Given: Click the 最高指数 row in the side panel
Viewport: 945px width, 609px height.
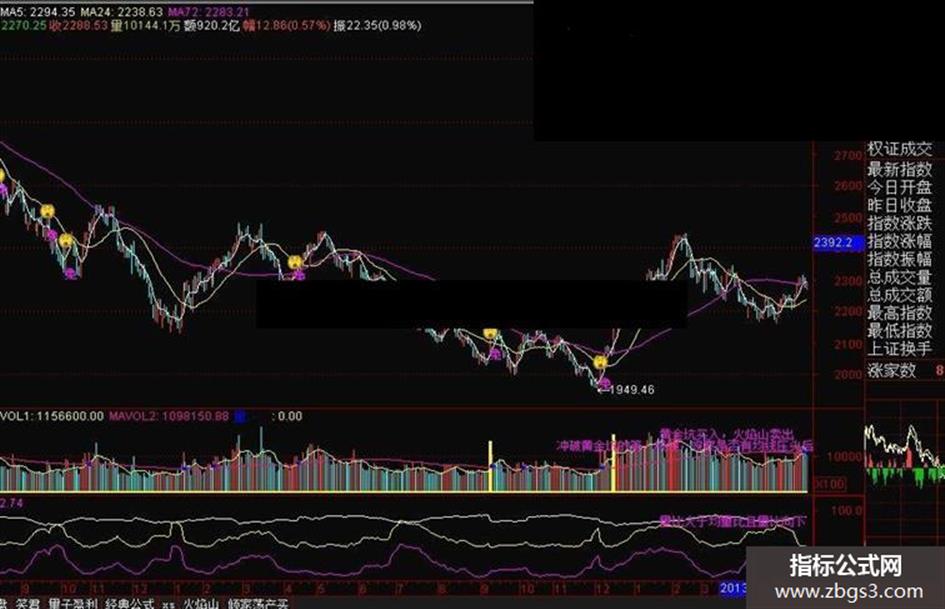Looking at the screenshot, I should click(x=900, y=313).
